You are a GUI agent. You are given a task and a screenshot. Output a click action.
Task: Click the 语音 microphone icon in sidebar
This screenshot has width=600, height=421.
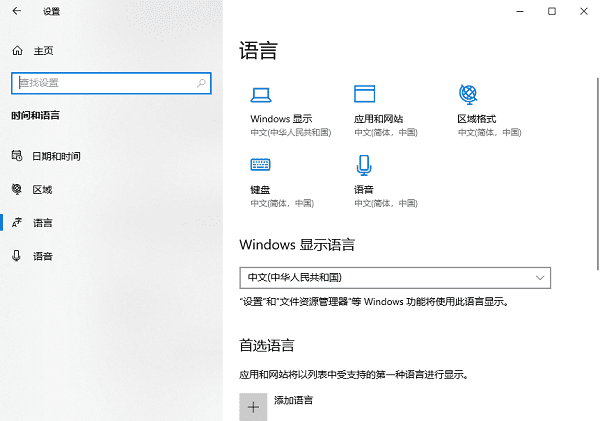pyautogui.click(x=16, y=256)
